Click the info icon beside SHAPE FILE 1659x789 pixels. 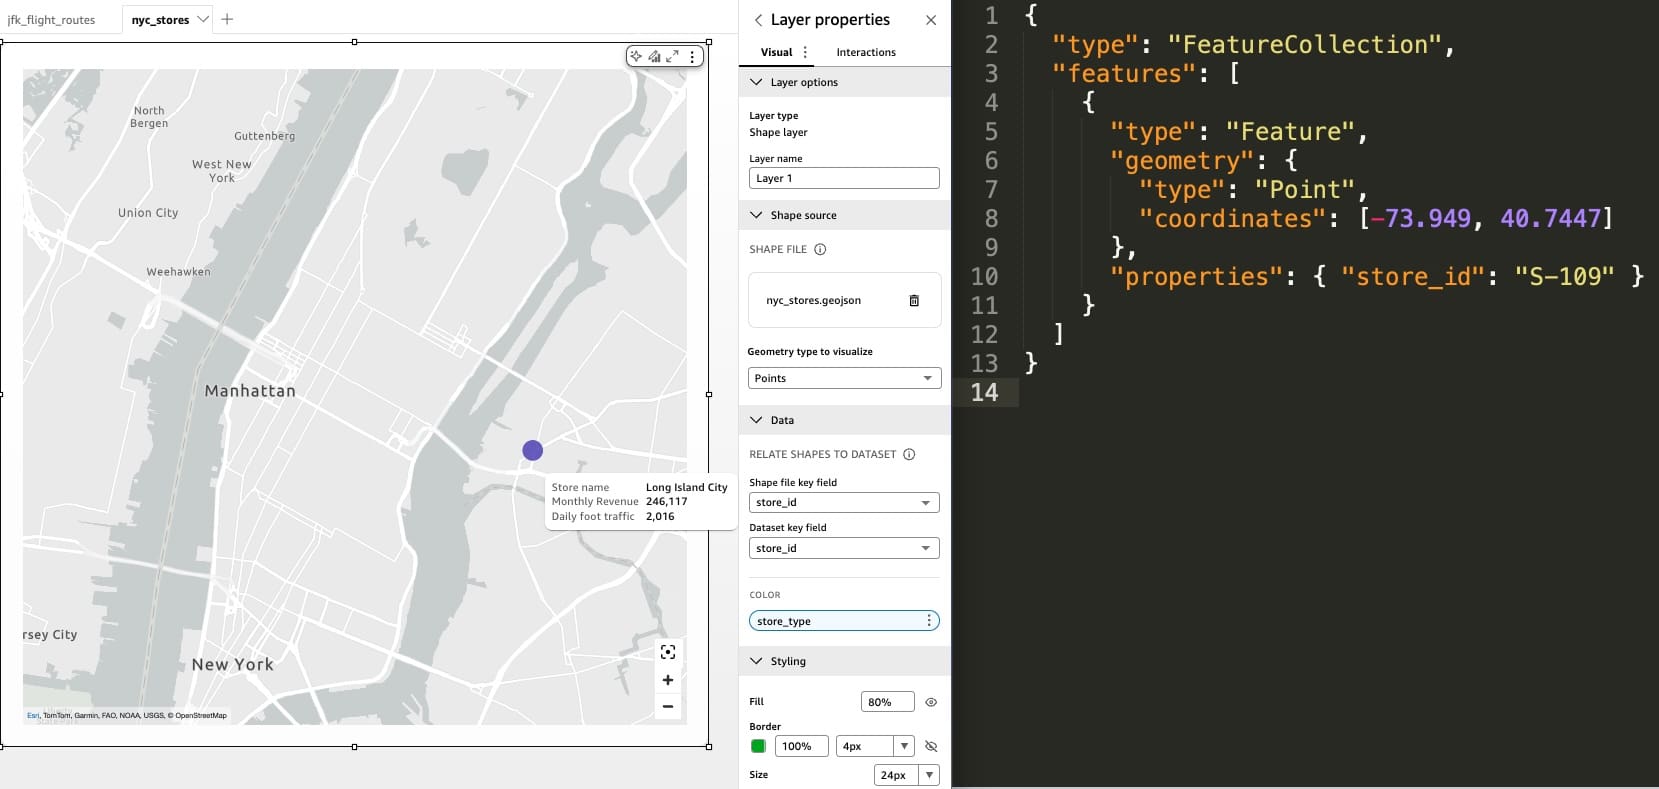point(820,249)
